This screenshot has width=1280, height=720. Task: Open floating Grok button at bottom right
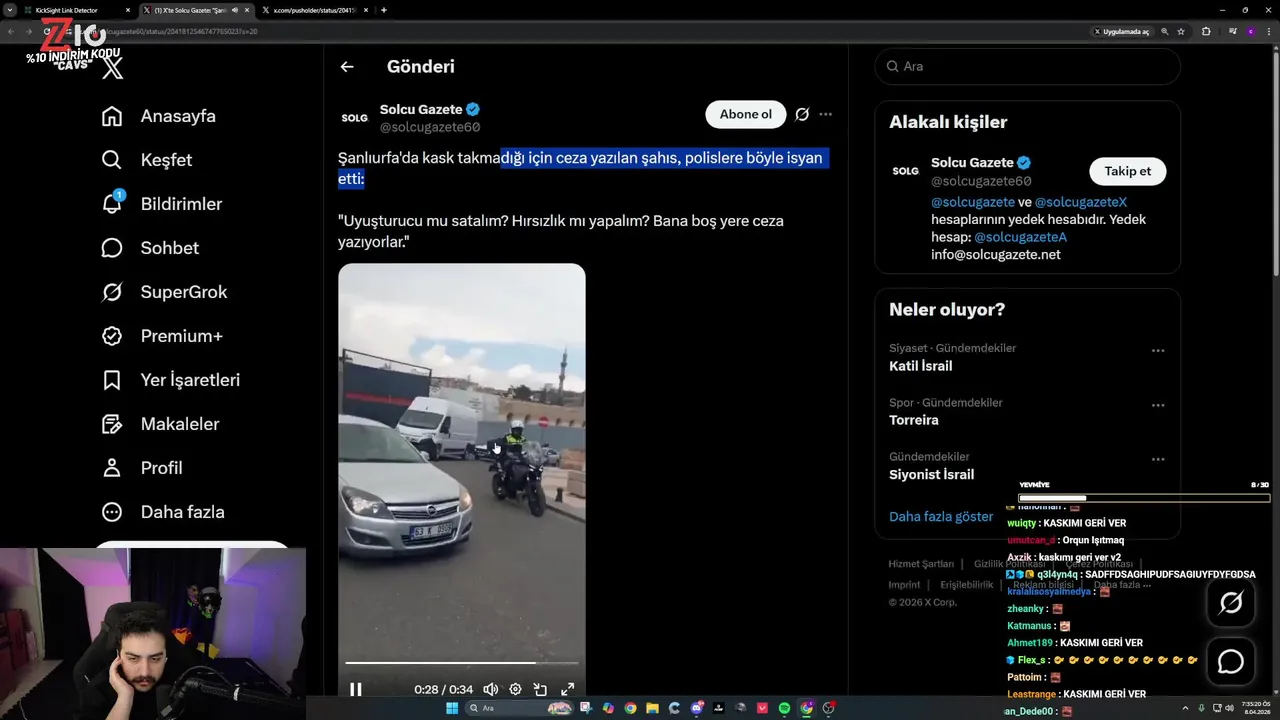(x=1230, y=602)
